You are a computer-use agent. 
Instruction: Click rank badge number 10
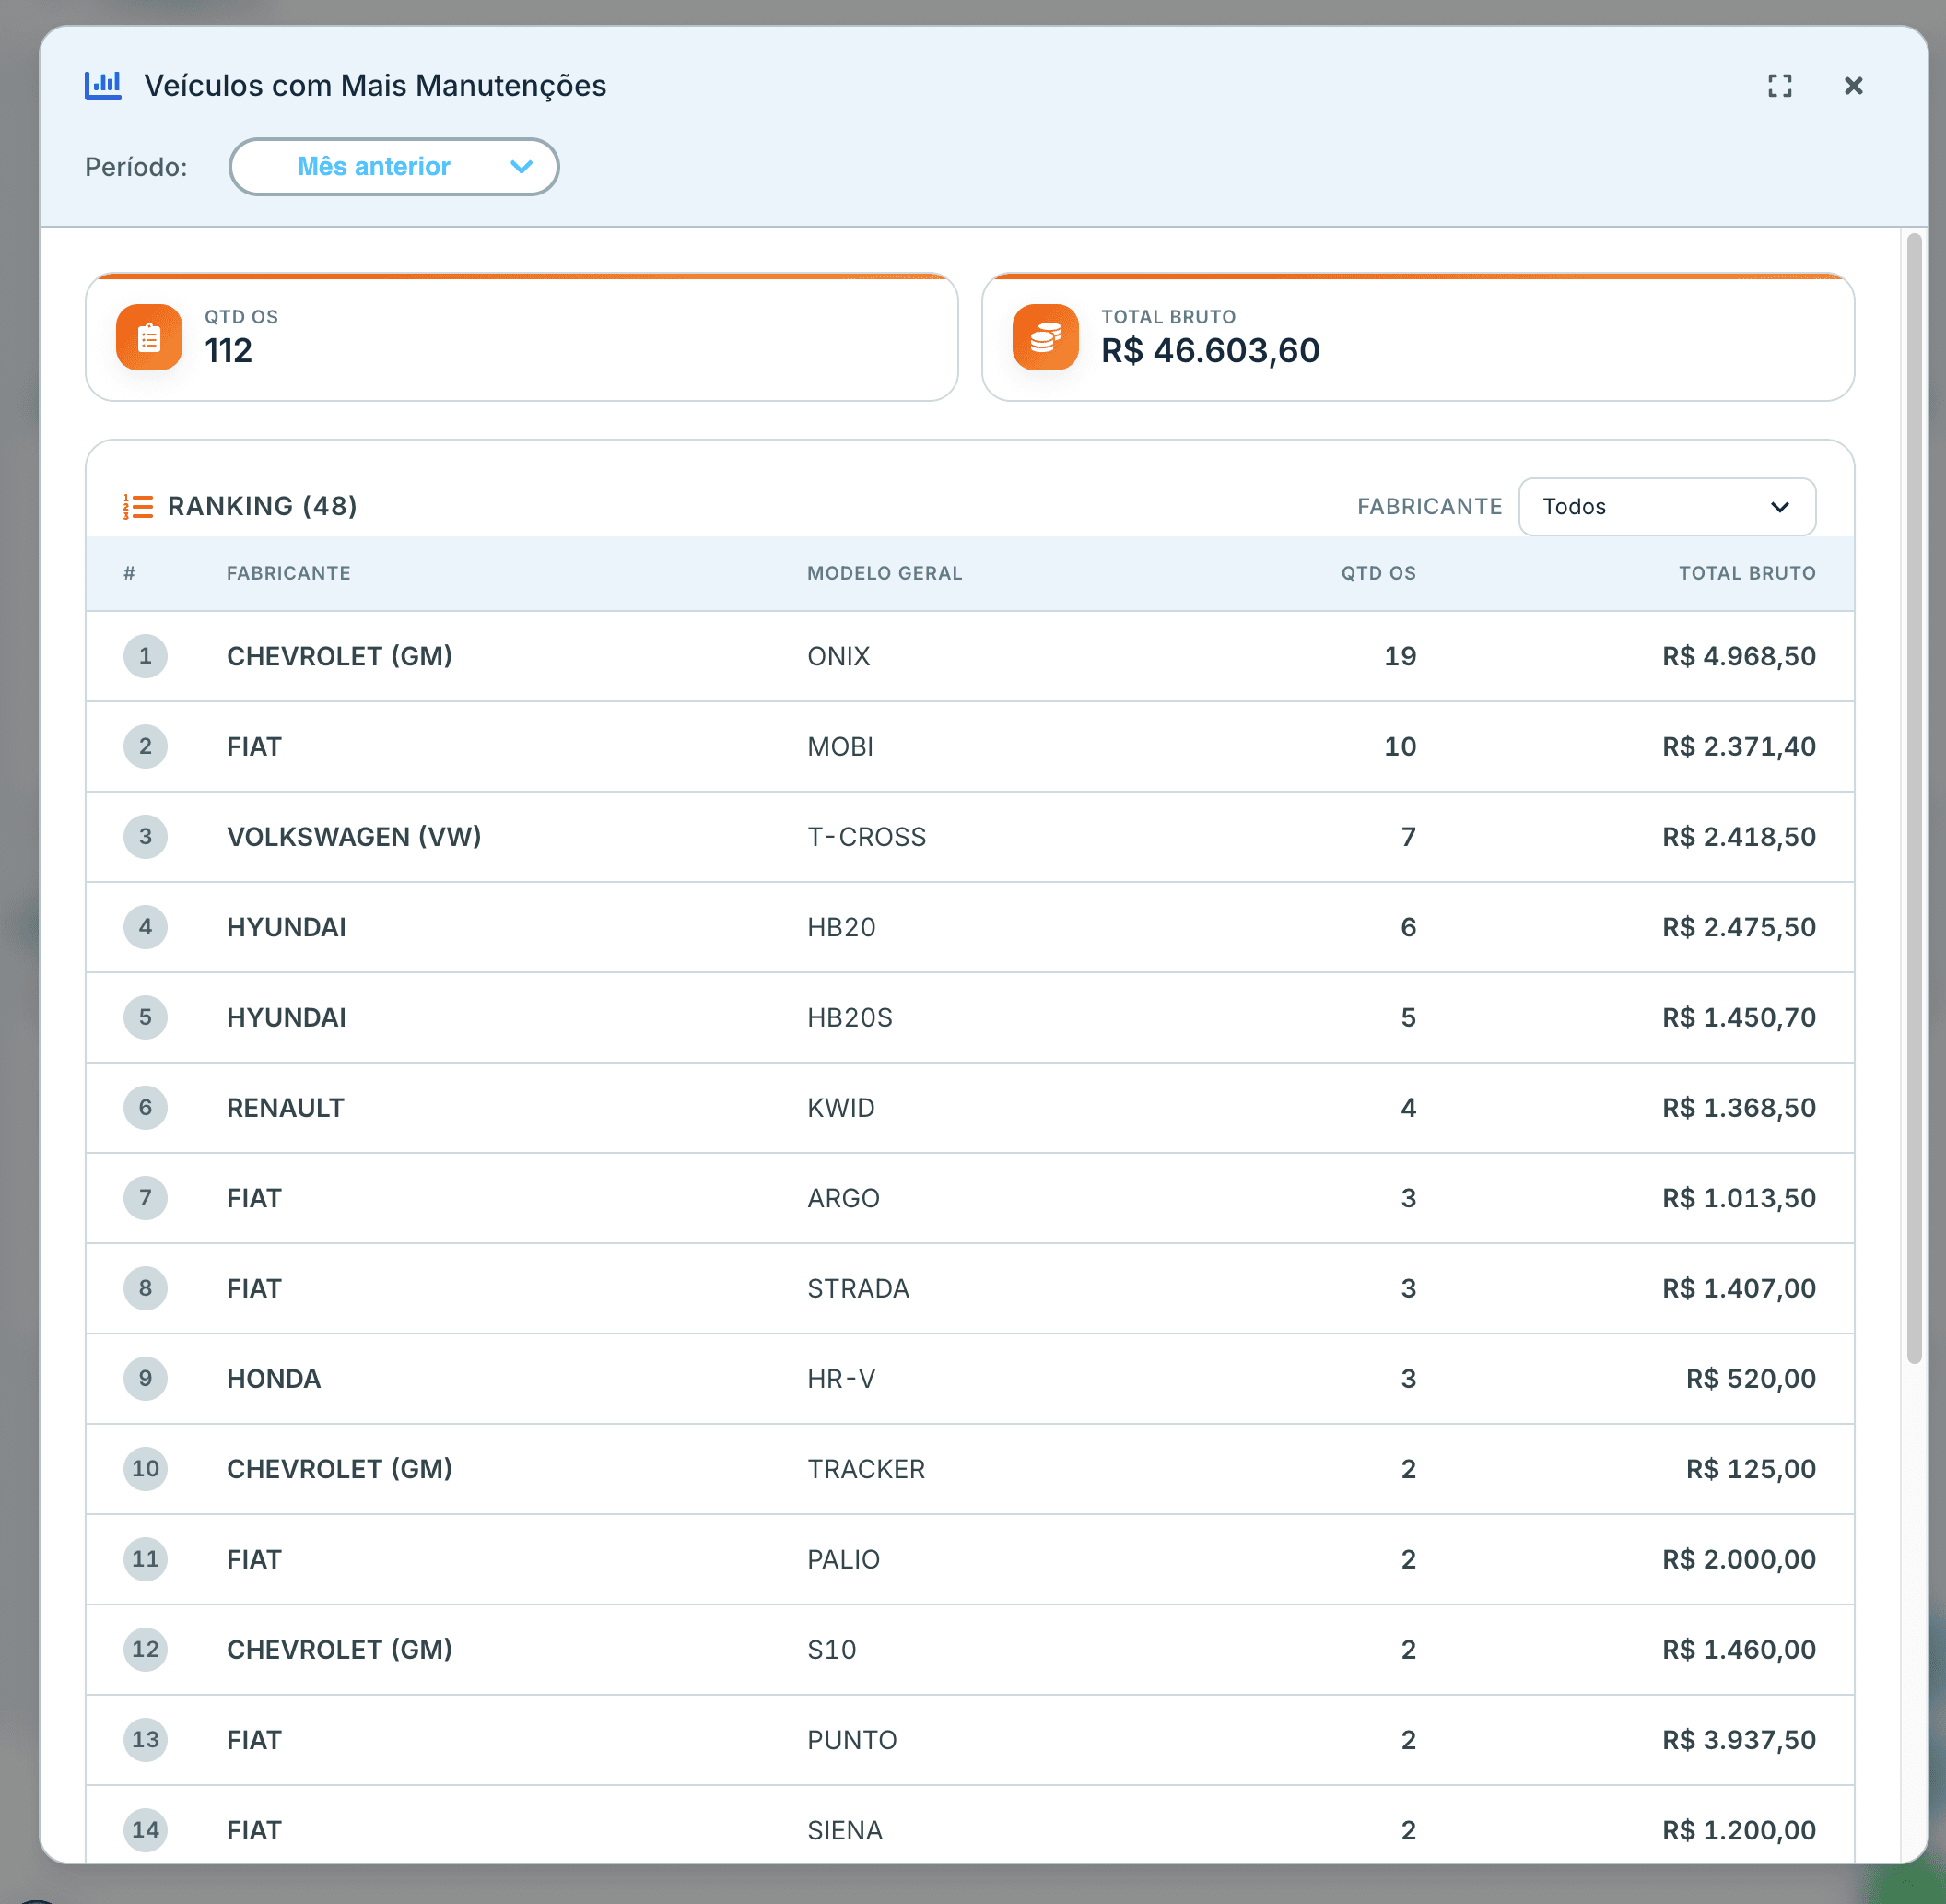pyautogui.click(x=146, y=1469)
